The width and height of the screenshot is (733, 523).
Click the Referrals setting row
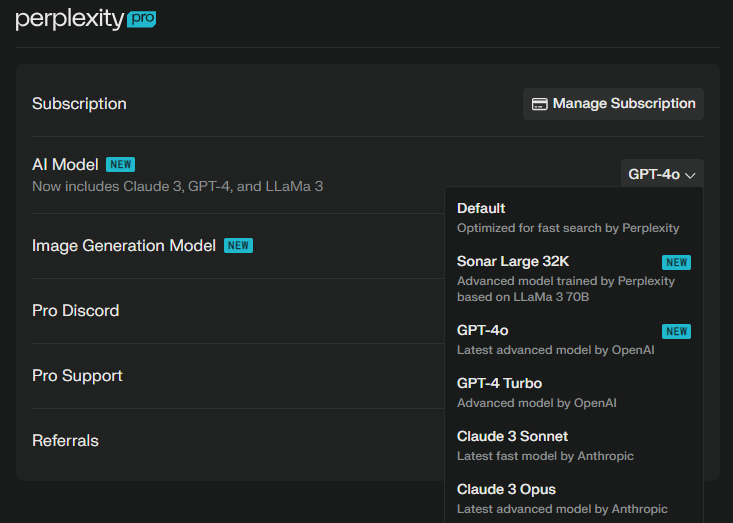(x=65, y=441)
